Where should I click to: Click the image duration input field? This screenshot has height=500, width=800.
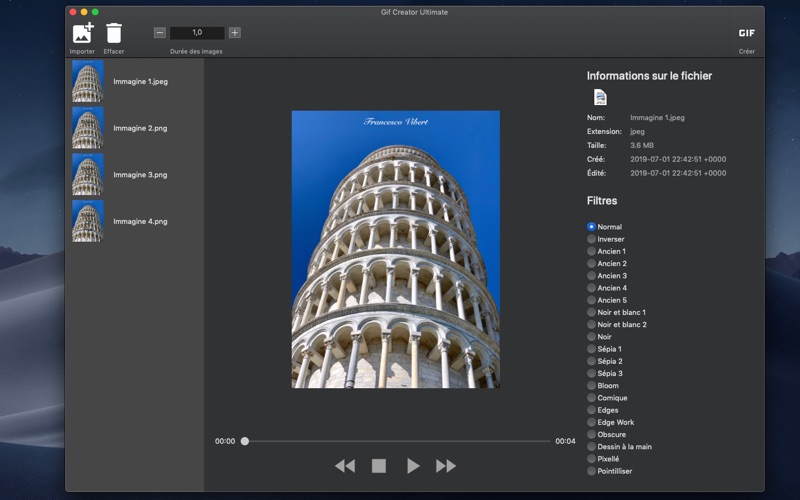click(197, 33)
